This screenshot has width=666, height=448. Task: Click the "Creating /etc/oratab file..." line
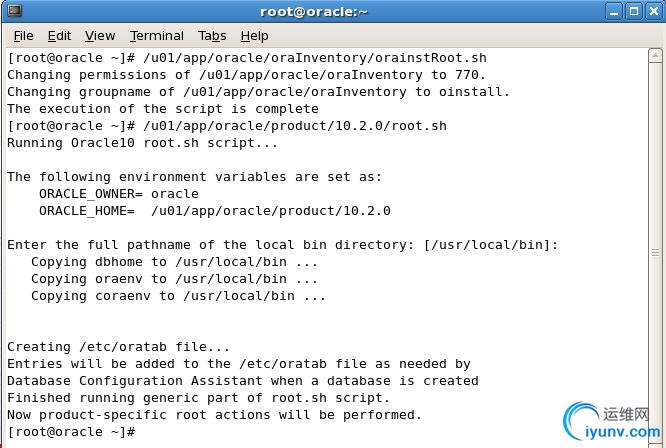tap(119, 347)
